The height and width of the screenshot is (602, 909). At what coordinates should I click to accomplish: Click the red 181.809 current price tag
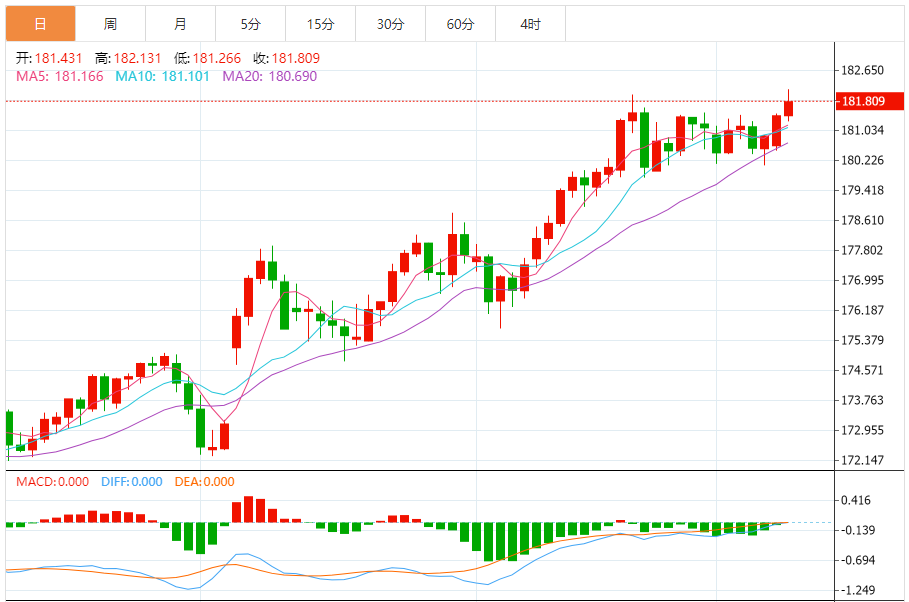click(864, 101)
